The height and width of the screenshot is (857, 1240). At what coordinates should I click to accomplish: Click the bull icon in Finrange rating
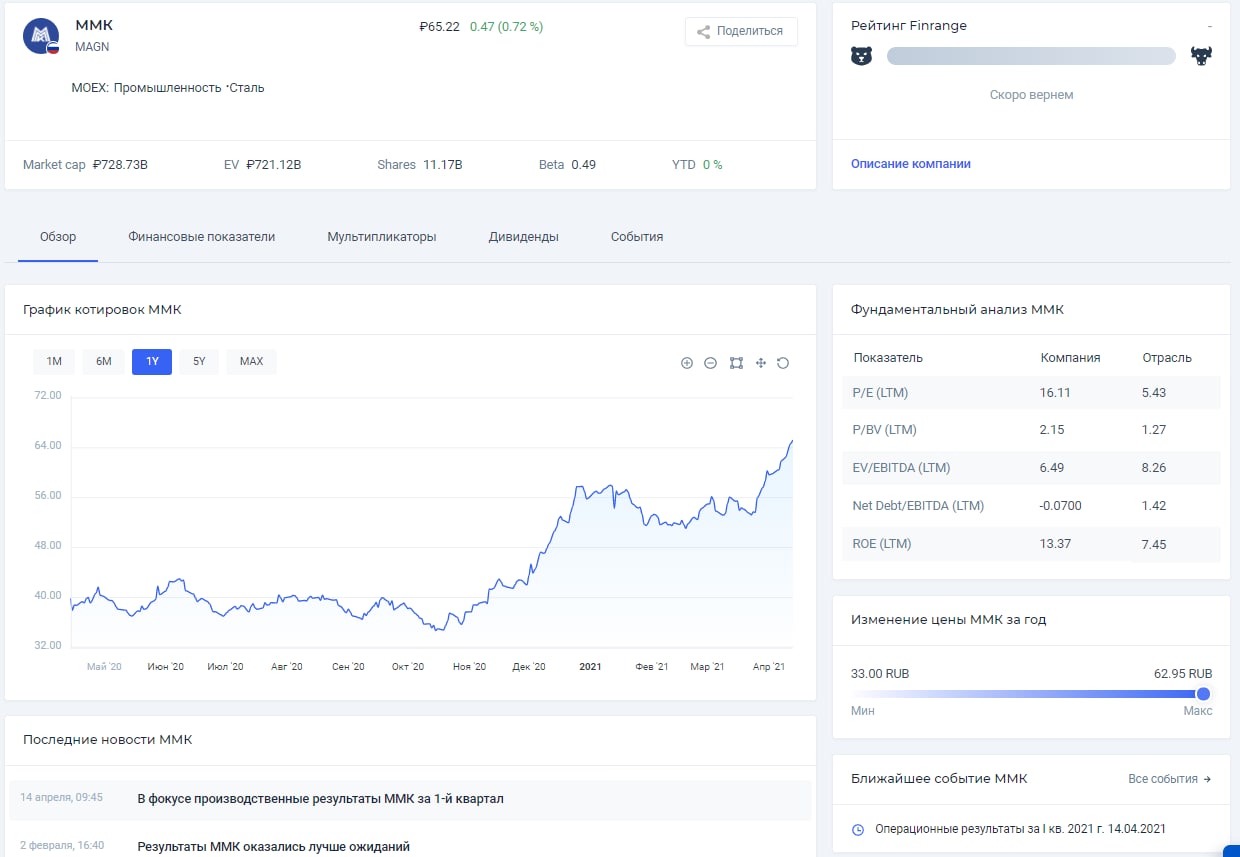1201,56
